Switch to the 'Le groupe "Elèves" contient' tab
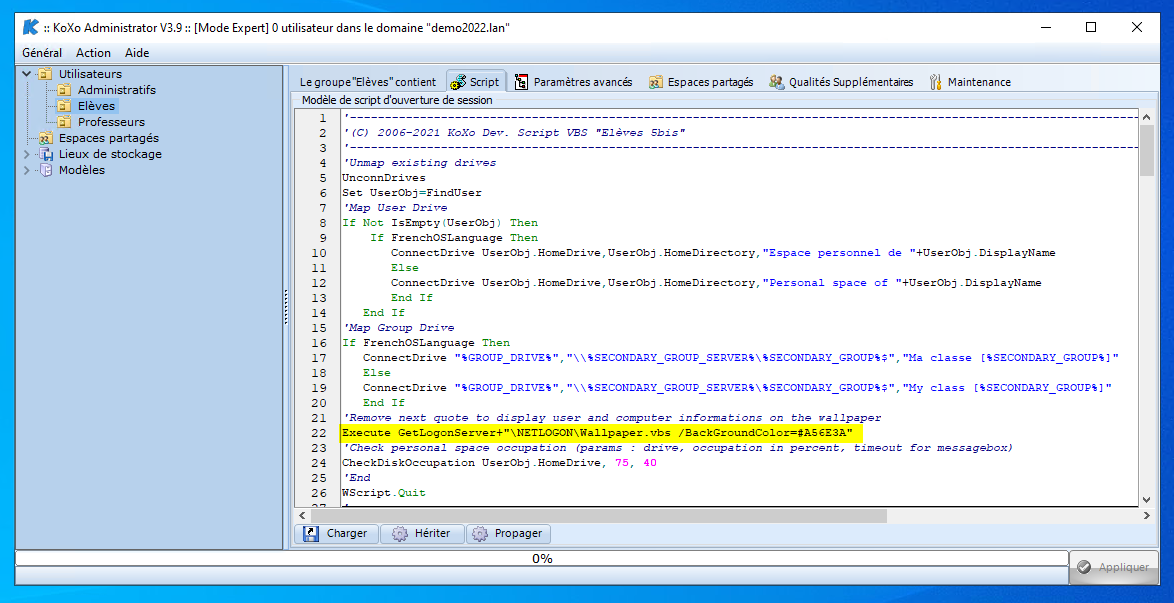The image size is (1174, 603). tap(368, 82)
